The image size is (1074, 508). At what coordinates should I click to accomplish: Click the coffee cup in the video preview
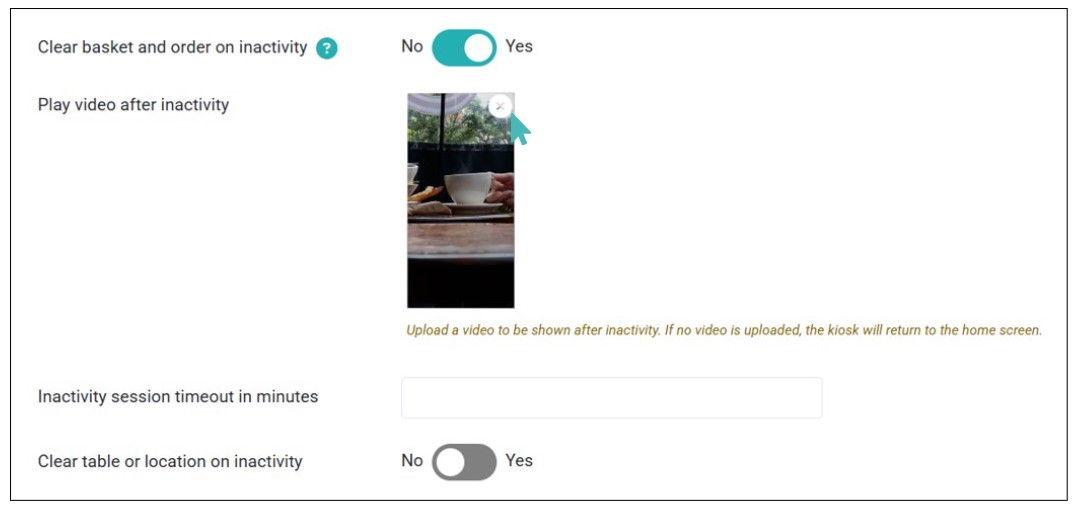pos(468,186)
